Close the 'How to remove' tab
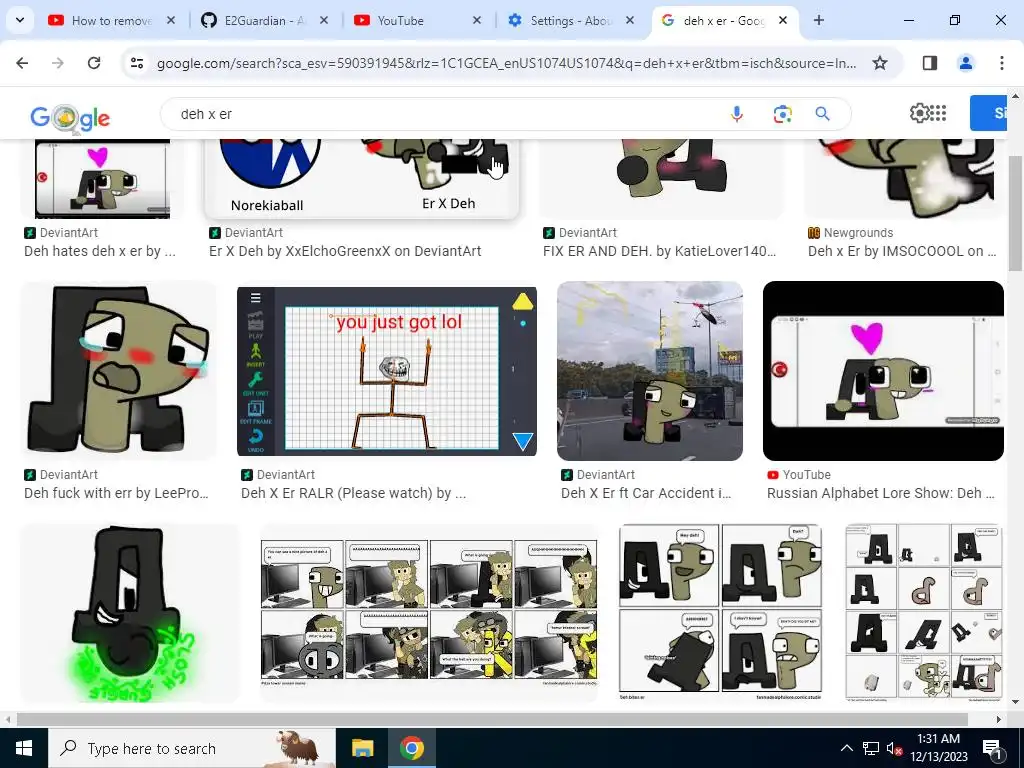 point(171,20)
